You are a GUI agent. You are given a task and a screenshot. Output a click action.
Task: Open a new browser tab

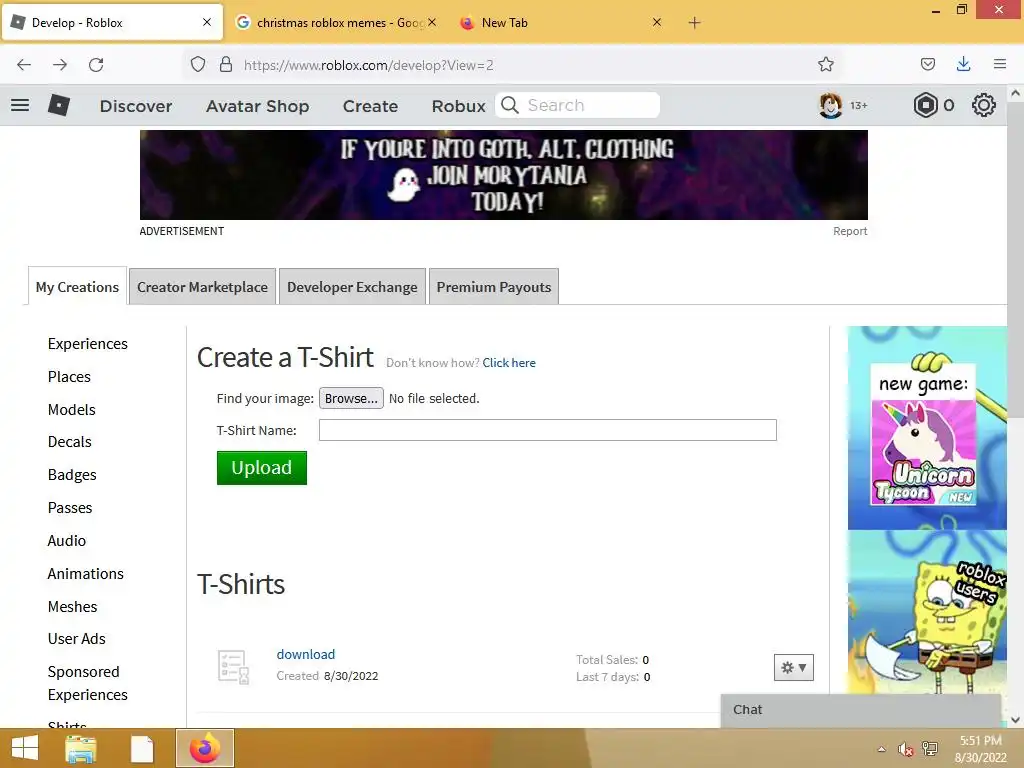pos(694,23)
